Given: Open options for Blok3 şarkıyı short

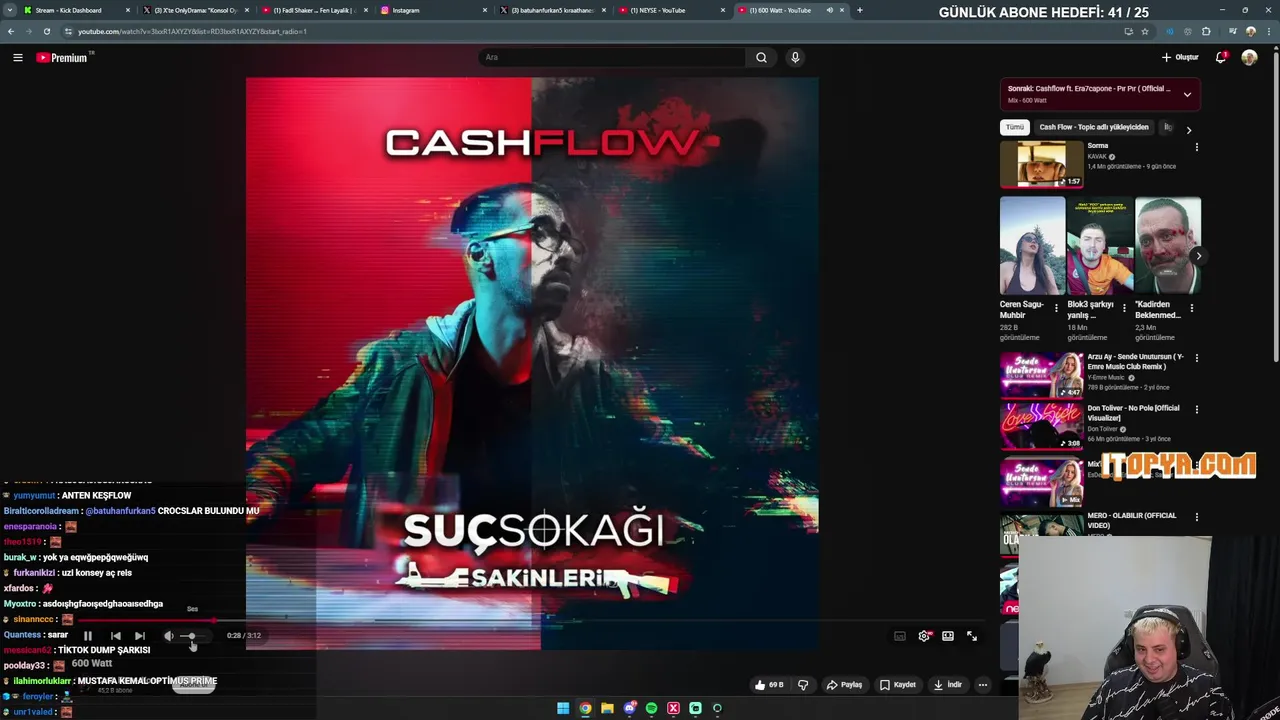Looking at the screenshot, I should pos(1124,308).
